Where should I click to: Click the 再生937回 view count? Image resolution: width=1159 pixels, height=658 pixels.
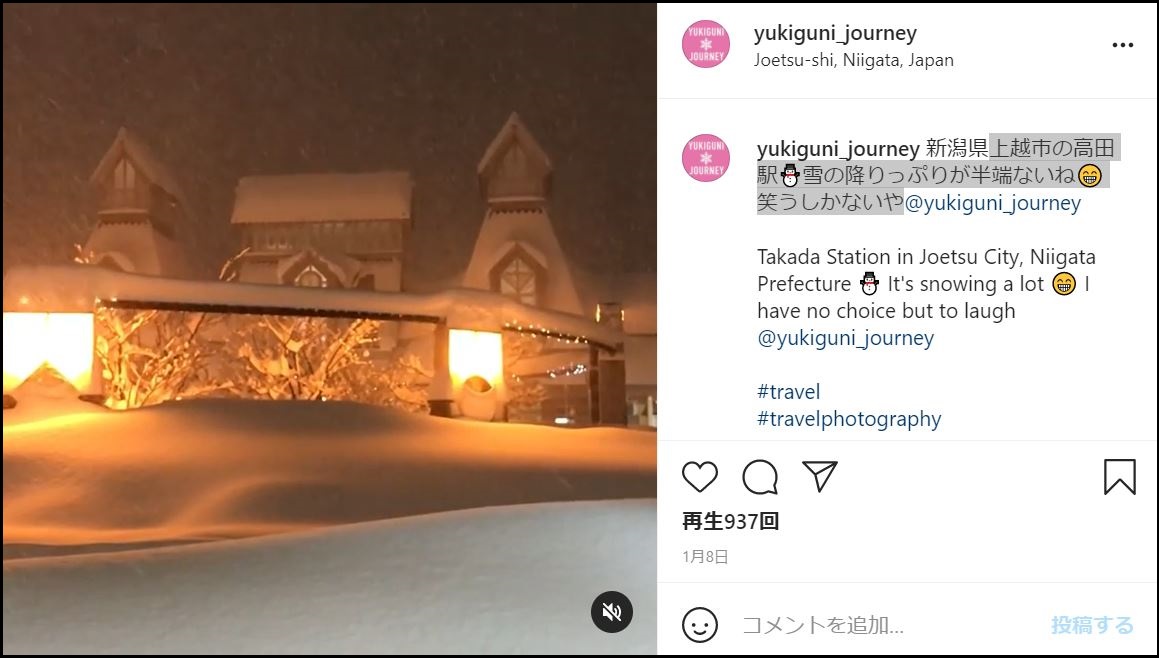(730, 521)
